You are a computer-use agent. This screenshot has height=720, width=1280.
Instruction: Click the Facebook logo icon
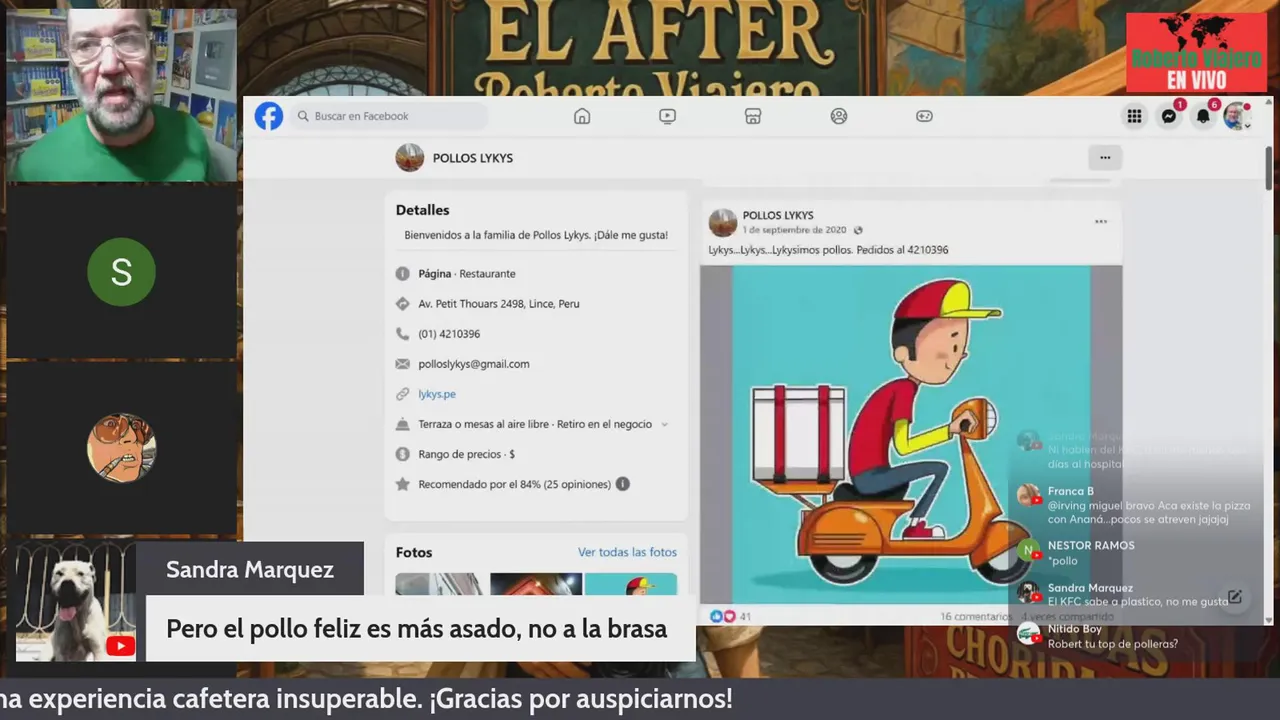point(268,116)
